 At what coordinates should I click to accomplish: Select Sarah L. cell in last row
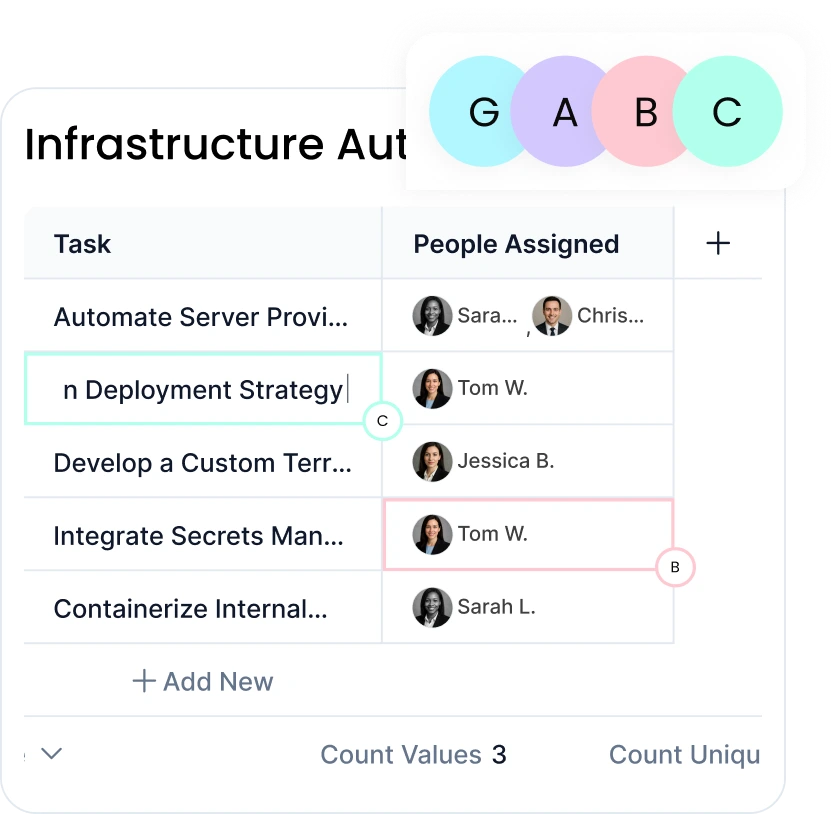(x=528, y=607)
